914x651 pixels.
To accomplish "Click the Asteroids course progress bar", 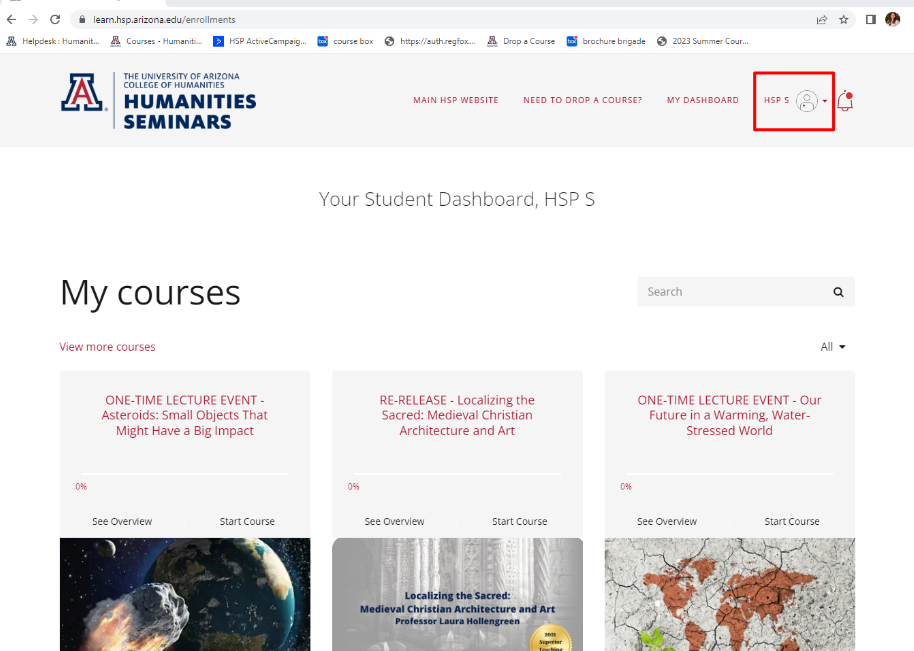I will point(185,474).
